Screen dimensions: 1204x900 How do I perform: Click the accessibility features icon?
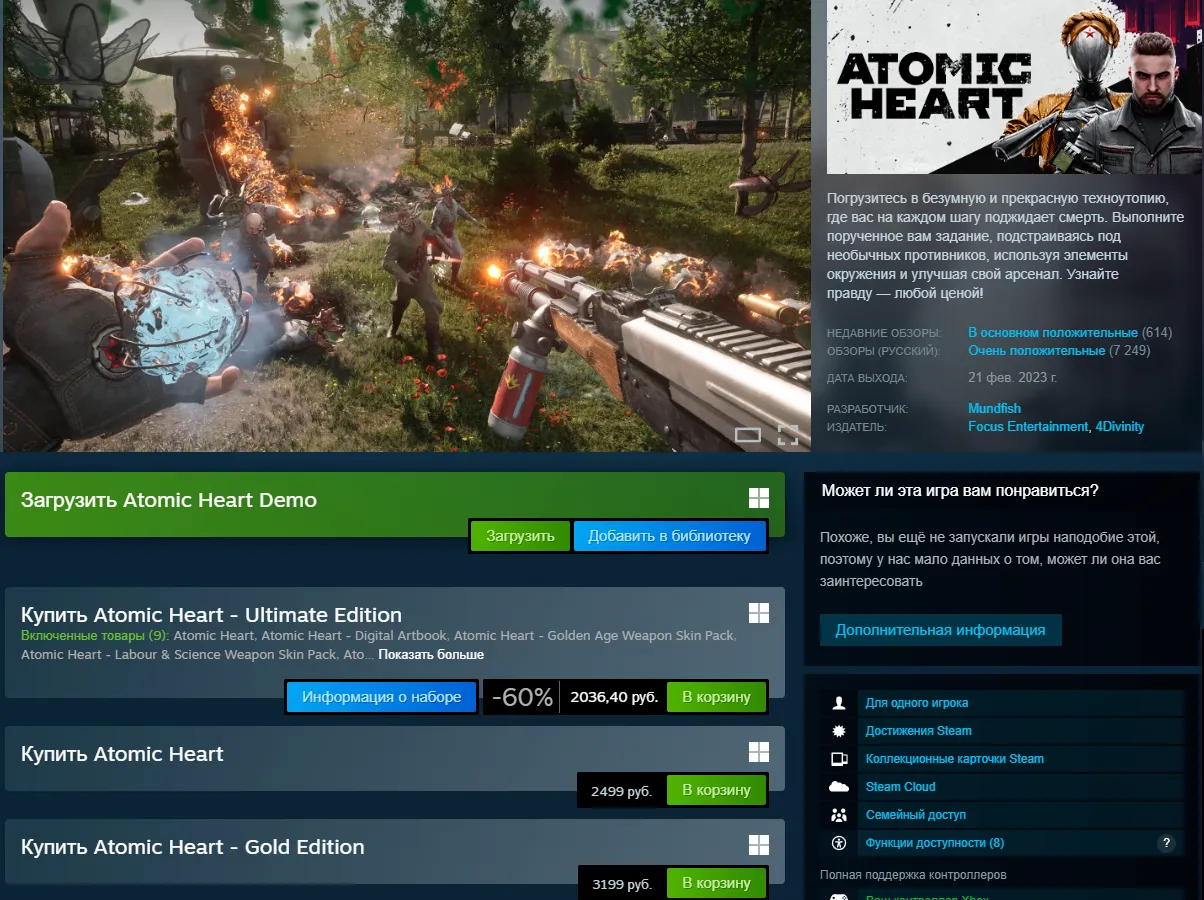click(839, 843)
